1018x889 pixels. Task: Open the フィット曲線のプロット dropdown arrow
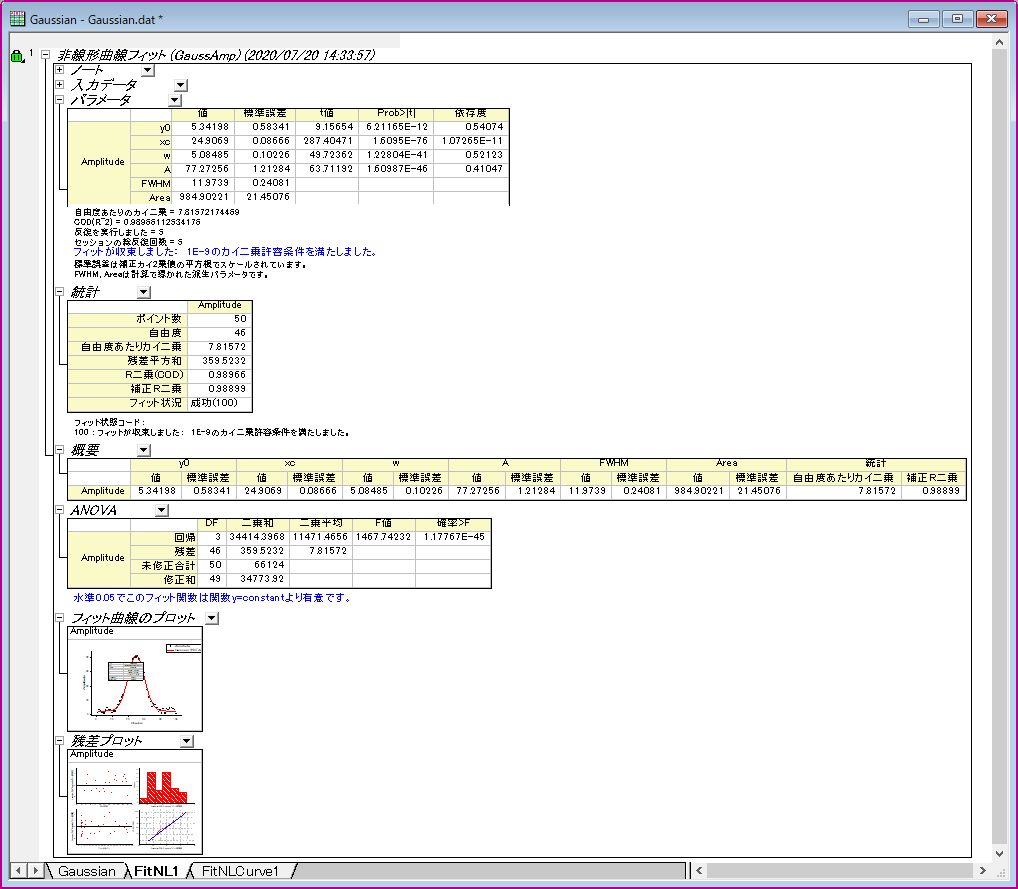tap(212, 618)
